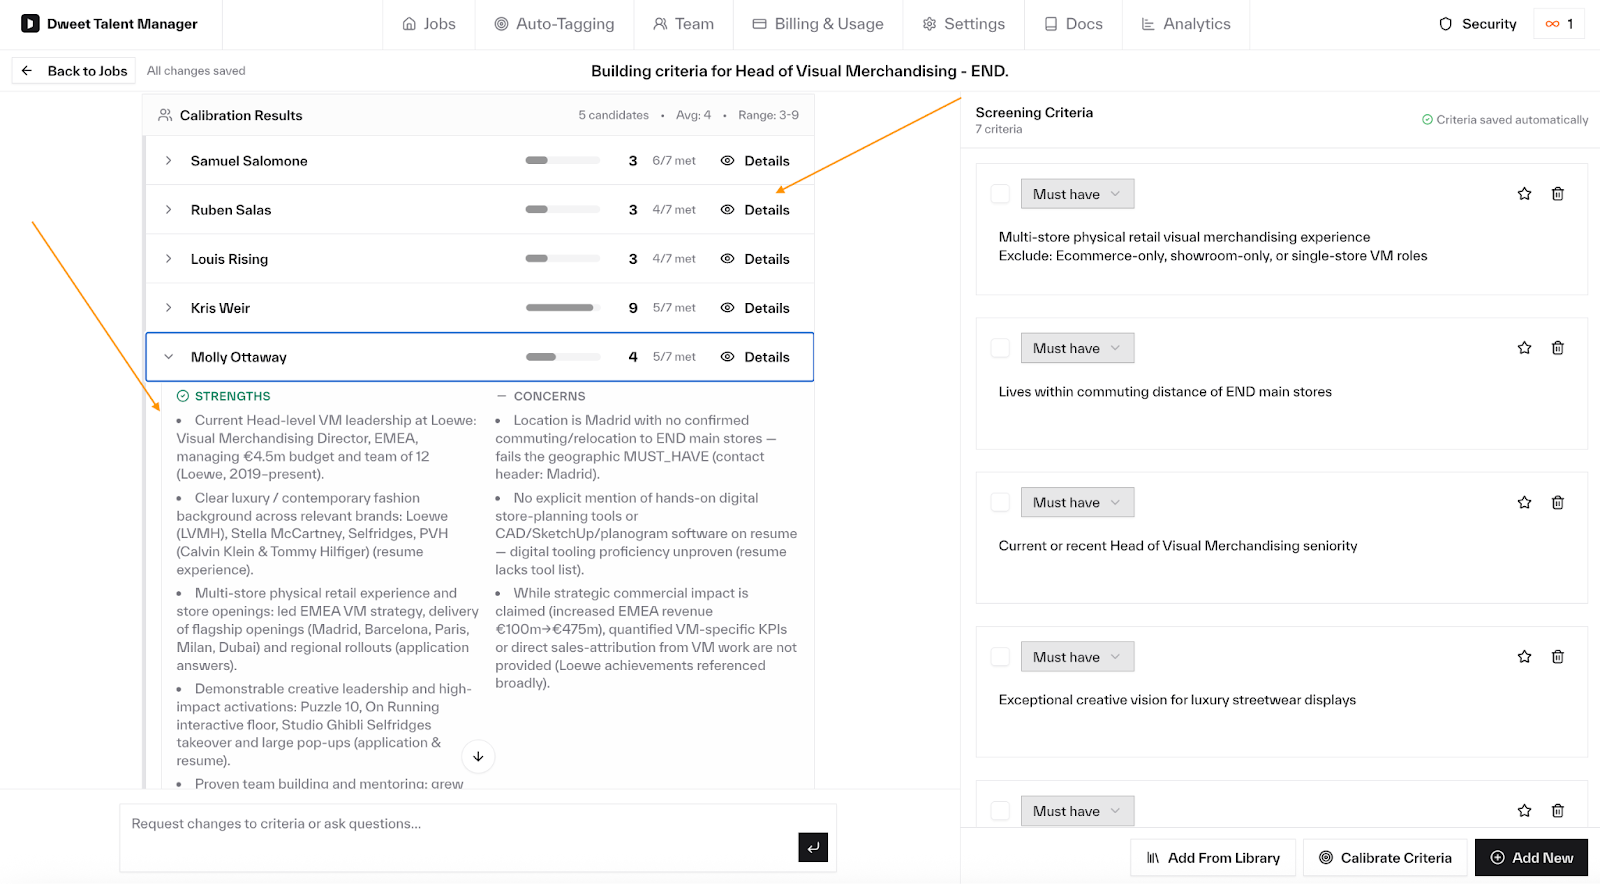Expand Samuel Salomone's candidate row
The image size is (1600, 884).
169,161
